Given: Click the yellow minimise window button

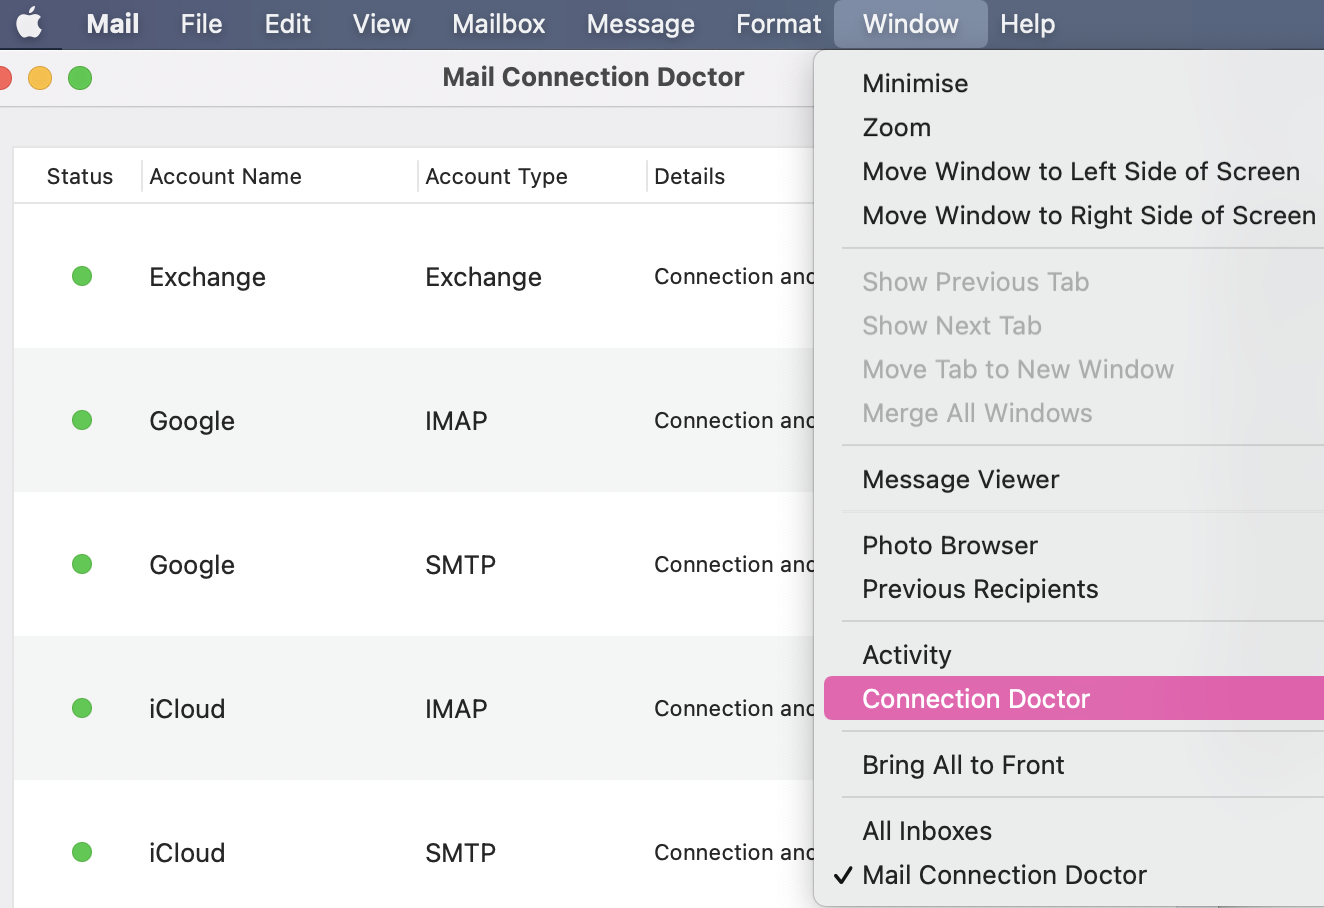Looking at the screenshot, I should point(40,78).
